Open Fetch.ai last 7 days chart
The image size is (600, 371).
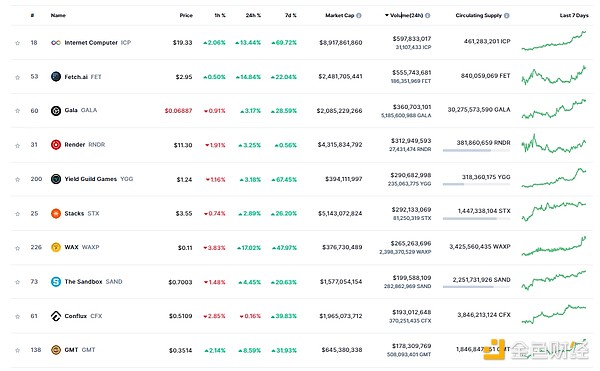[554, 76]
